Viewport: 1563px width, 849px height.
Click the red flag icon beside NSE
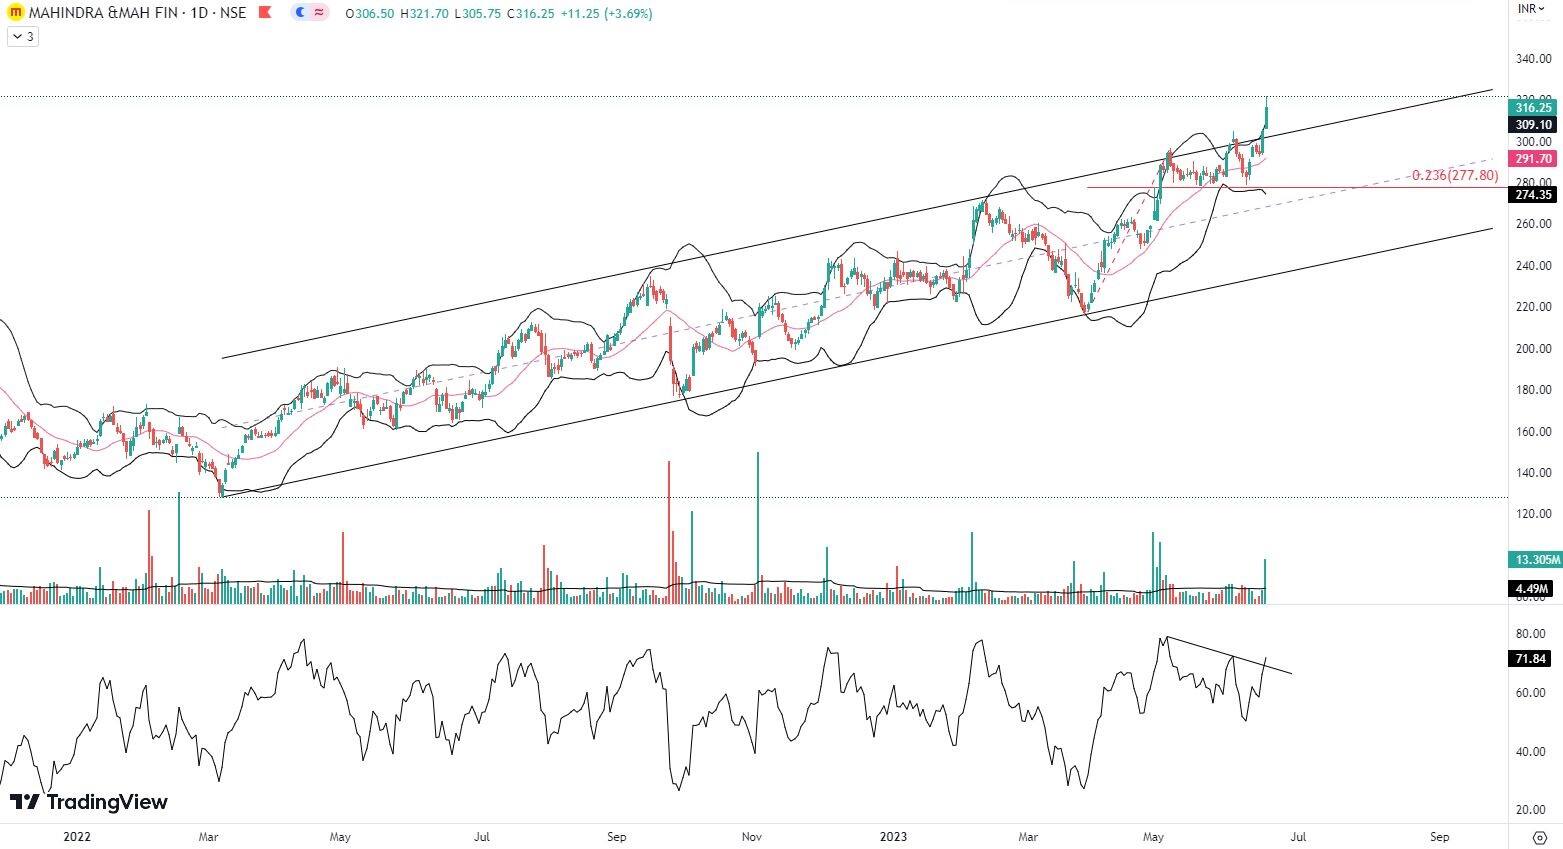(x=264, y=14)
